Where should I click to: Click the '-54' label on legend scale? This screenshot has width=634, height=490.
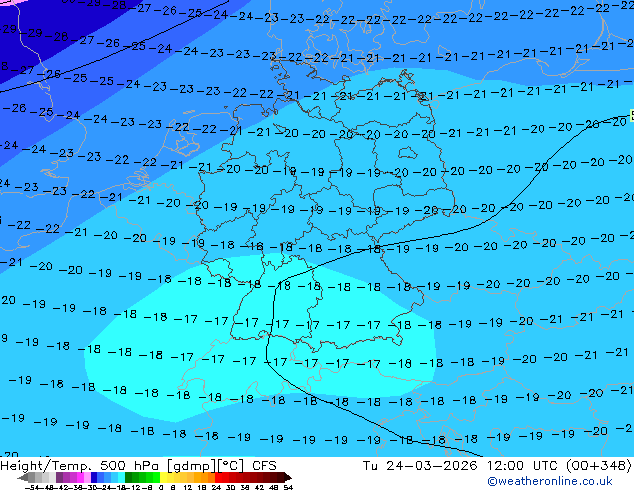point(31,487)
